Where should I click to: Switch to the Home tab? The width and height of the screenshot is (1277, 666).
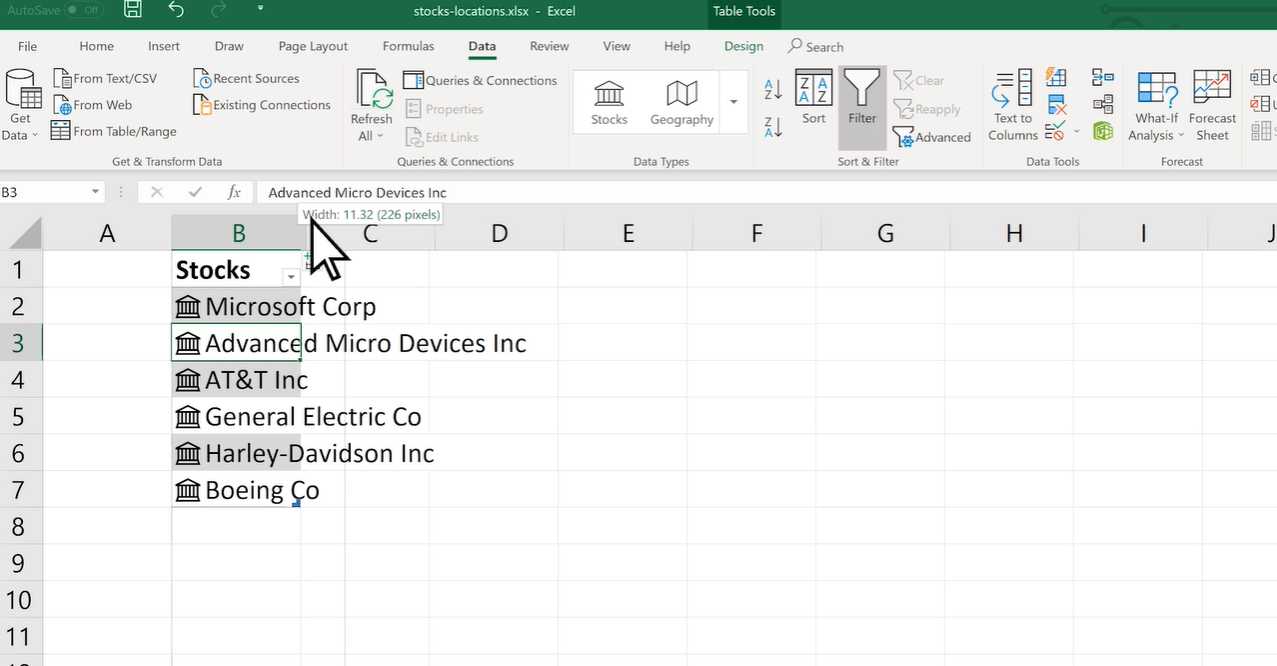tap(97, 46)
